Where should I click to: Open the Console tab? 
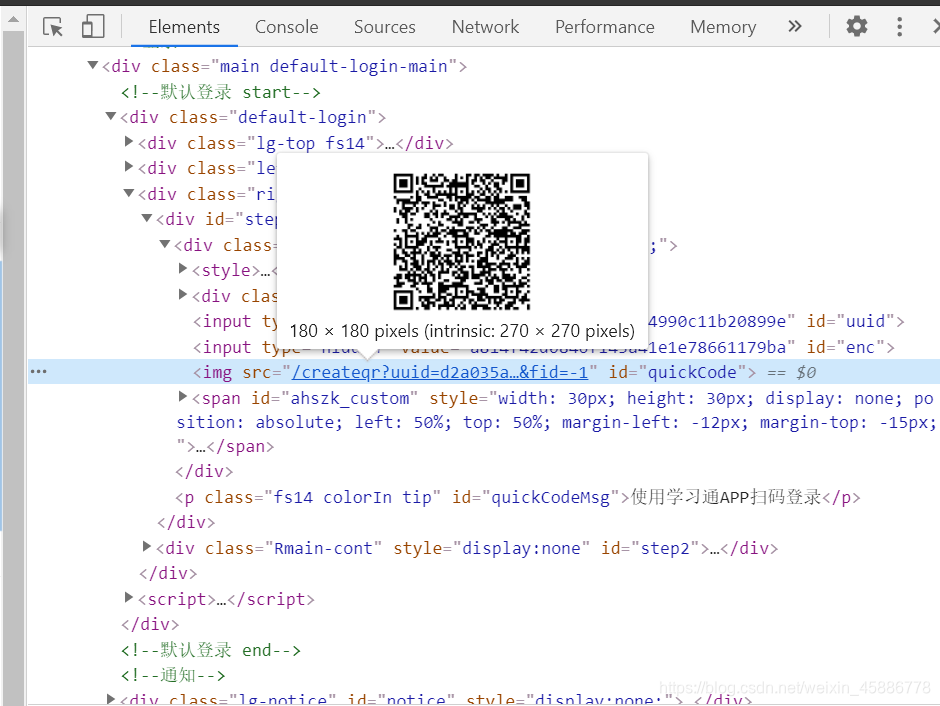(x=287, y=27)
